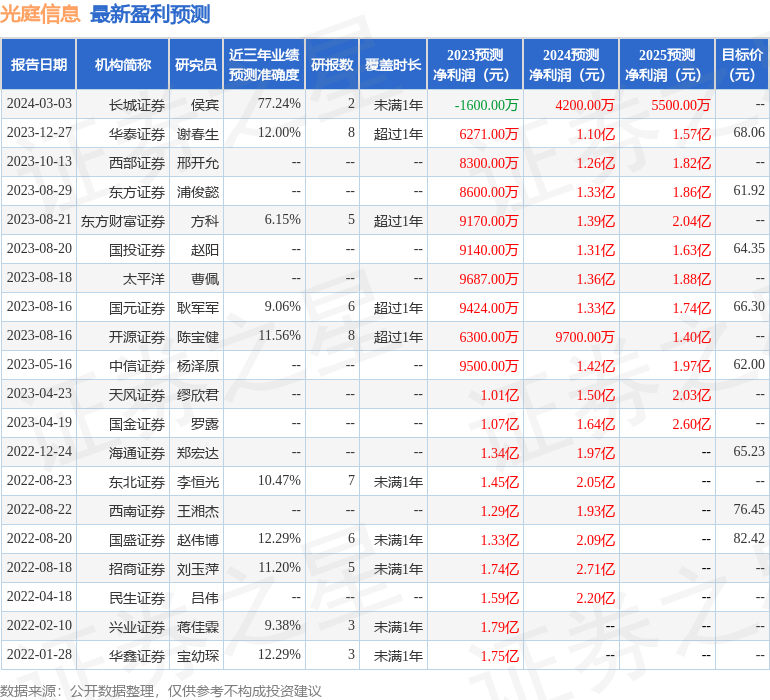
Task: Open the 长城证券 institution entry
Action: [137, 104]
